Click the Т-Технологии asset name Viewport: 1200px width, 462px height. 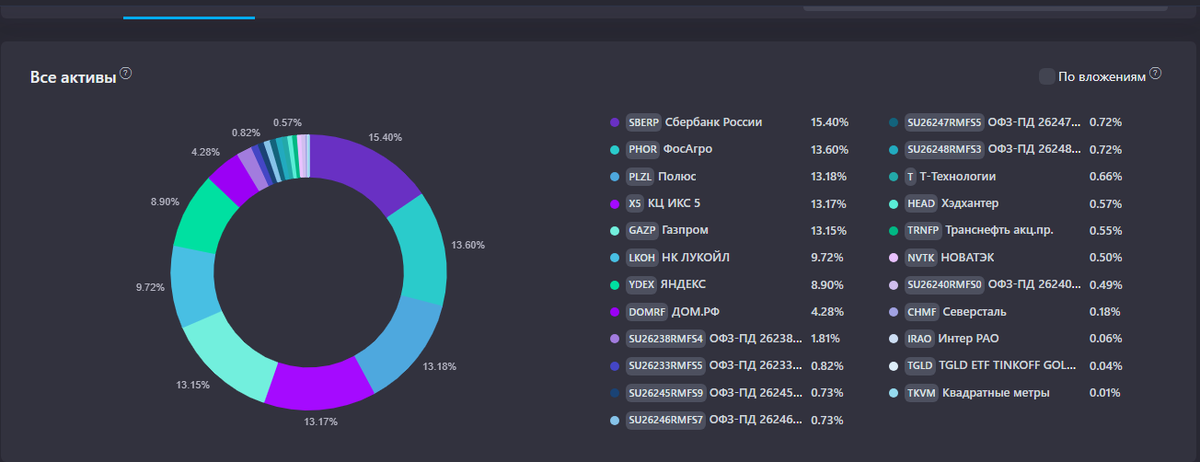(958, 176)
